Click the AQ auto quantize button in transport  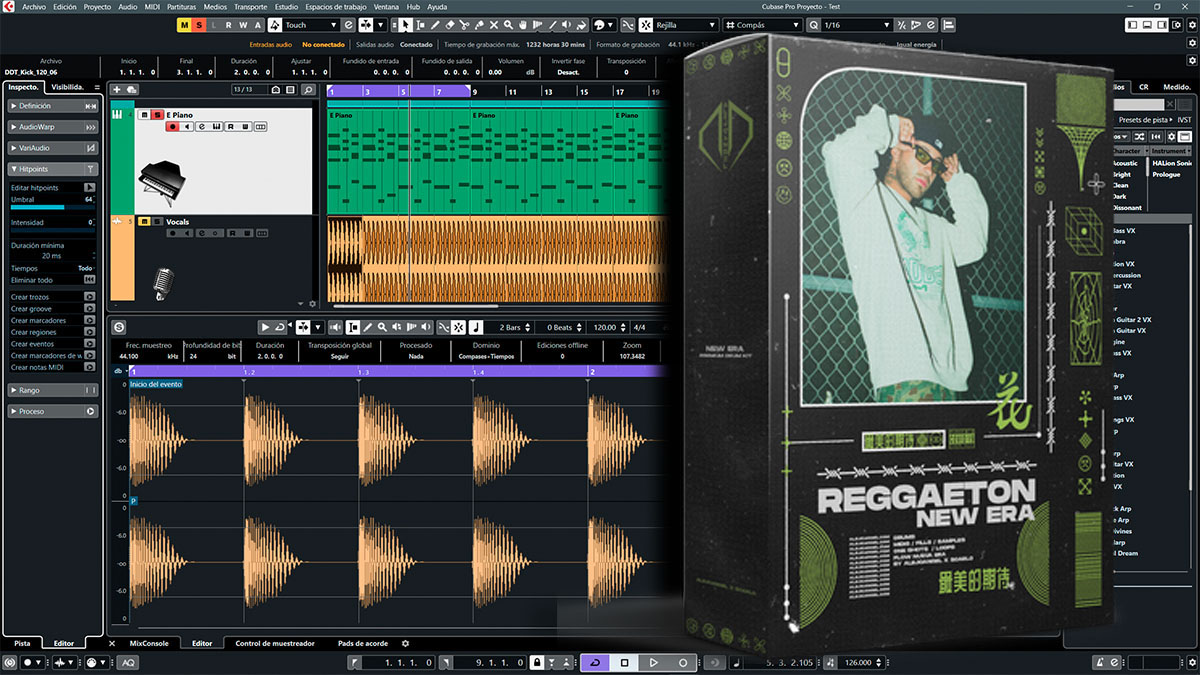[129, 663]
